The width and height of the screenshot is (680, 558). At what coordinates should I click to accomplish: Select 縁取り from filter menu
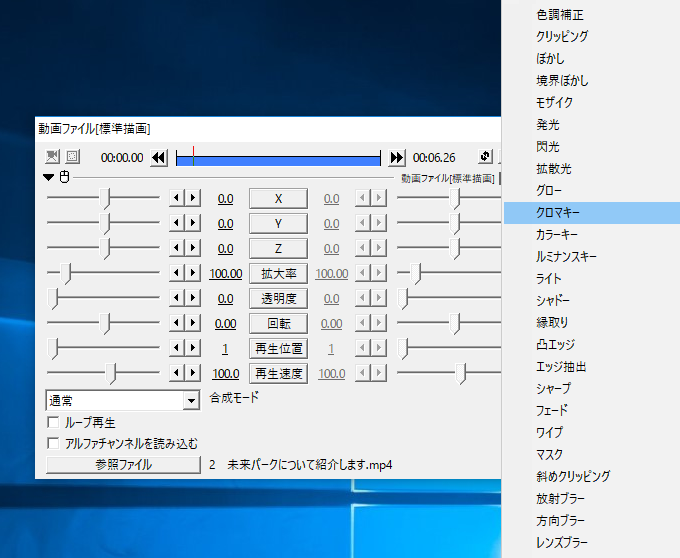click(x=590, y=323)
